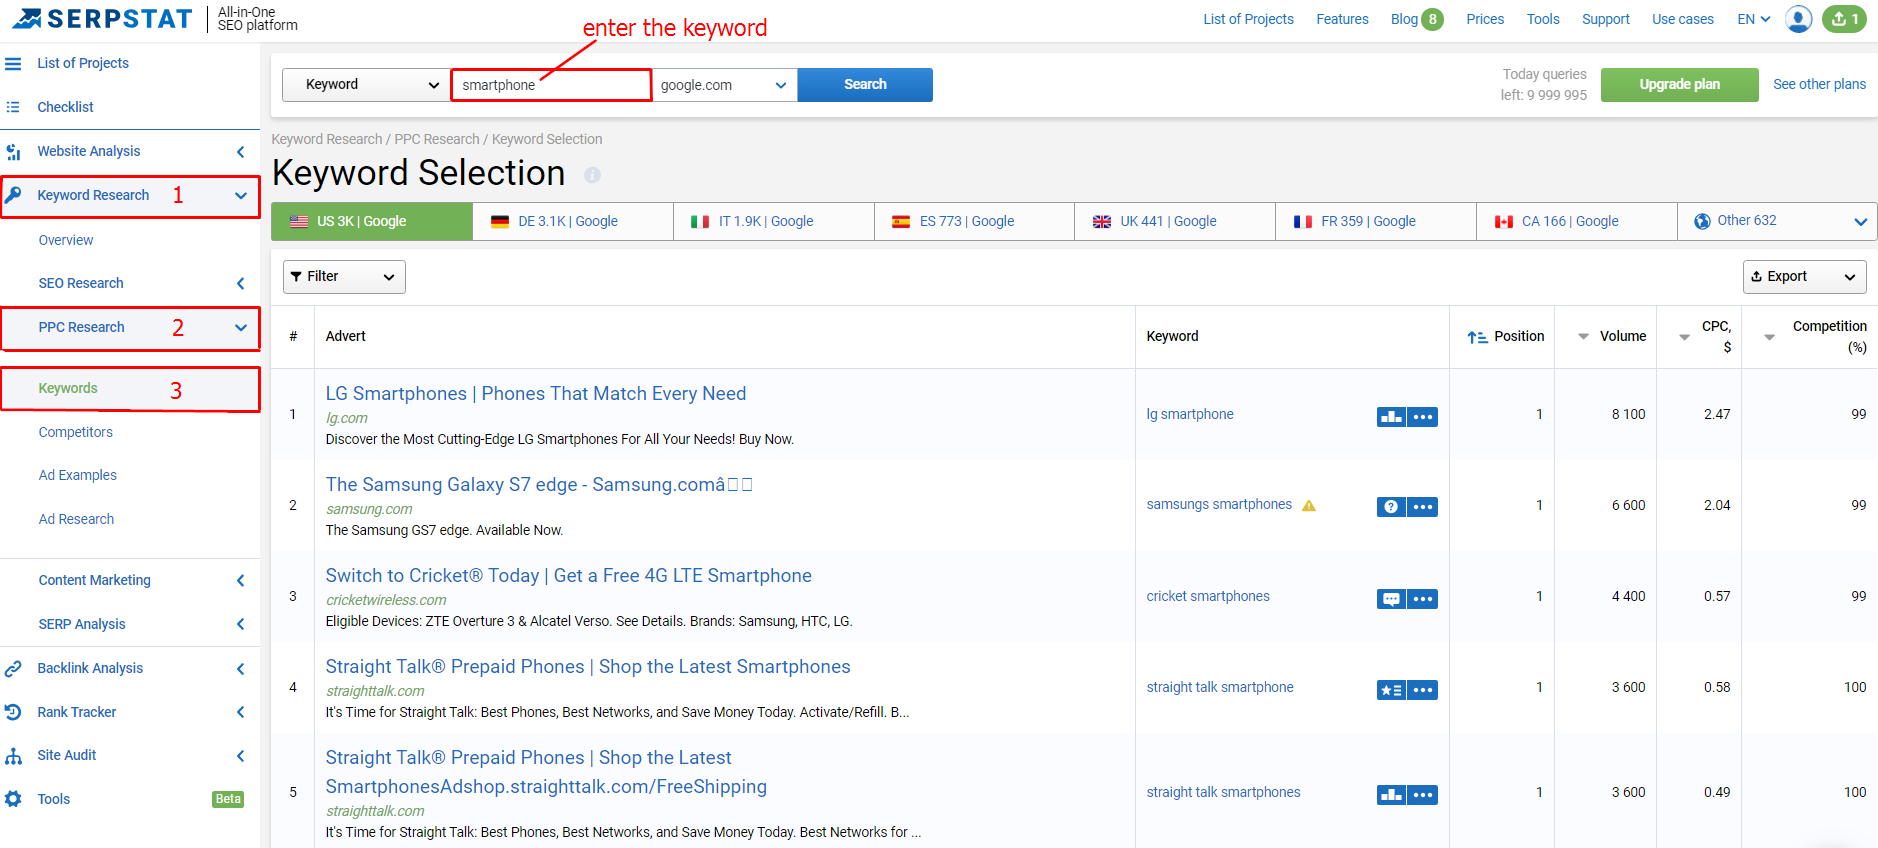Expand the SERP Analysis chevron

coord(240,625)
